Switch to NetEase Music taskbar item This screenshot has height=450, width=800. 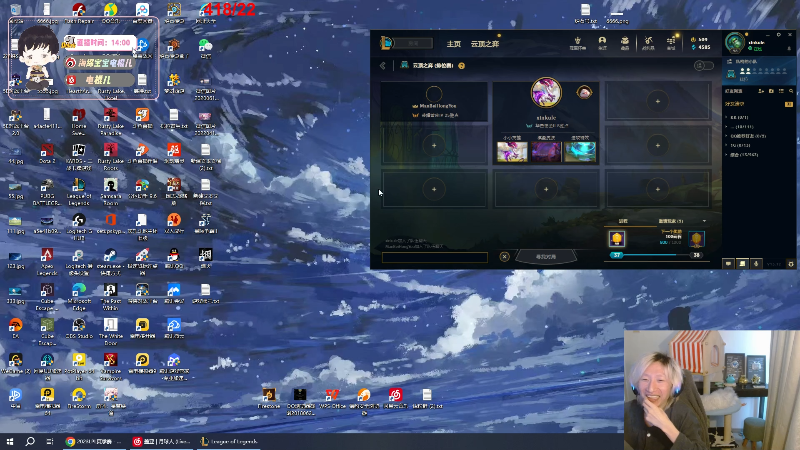point(161,441)
